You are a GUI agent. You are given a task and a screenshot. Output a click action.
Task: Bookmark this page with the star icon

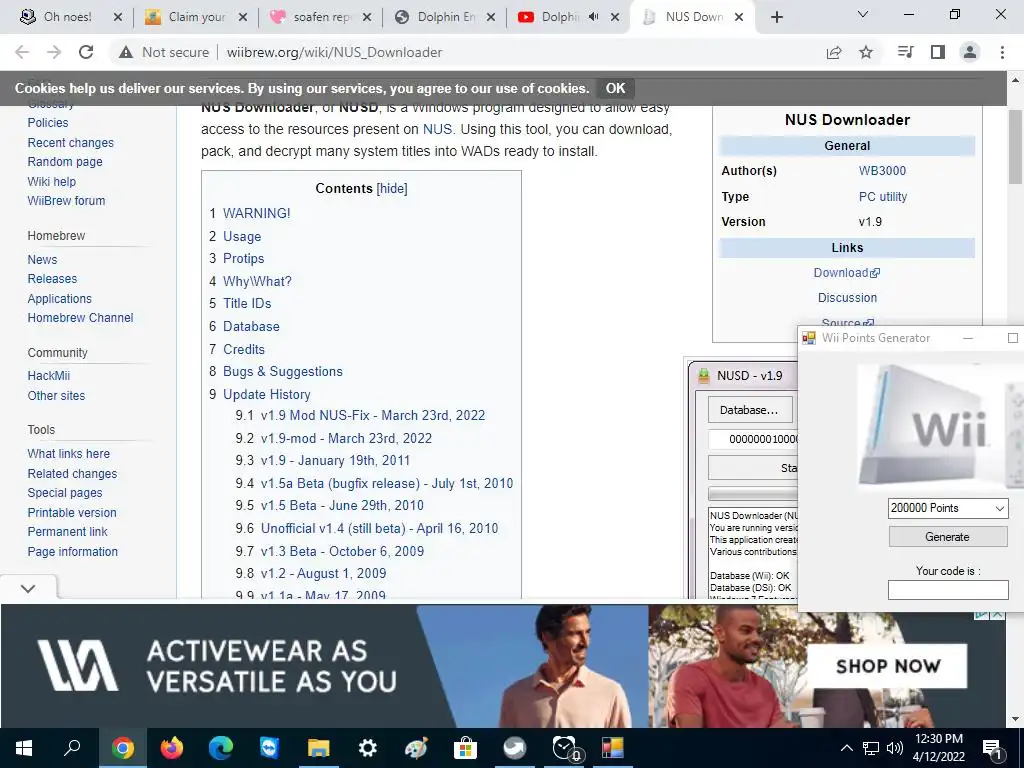[x=866, y=52]
